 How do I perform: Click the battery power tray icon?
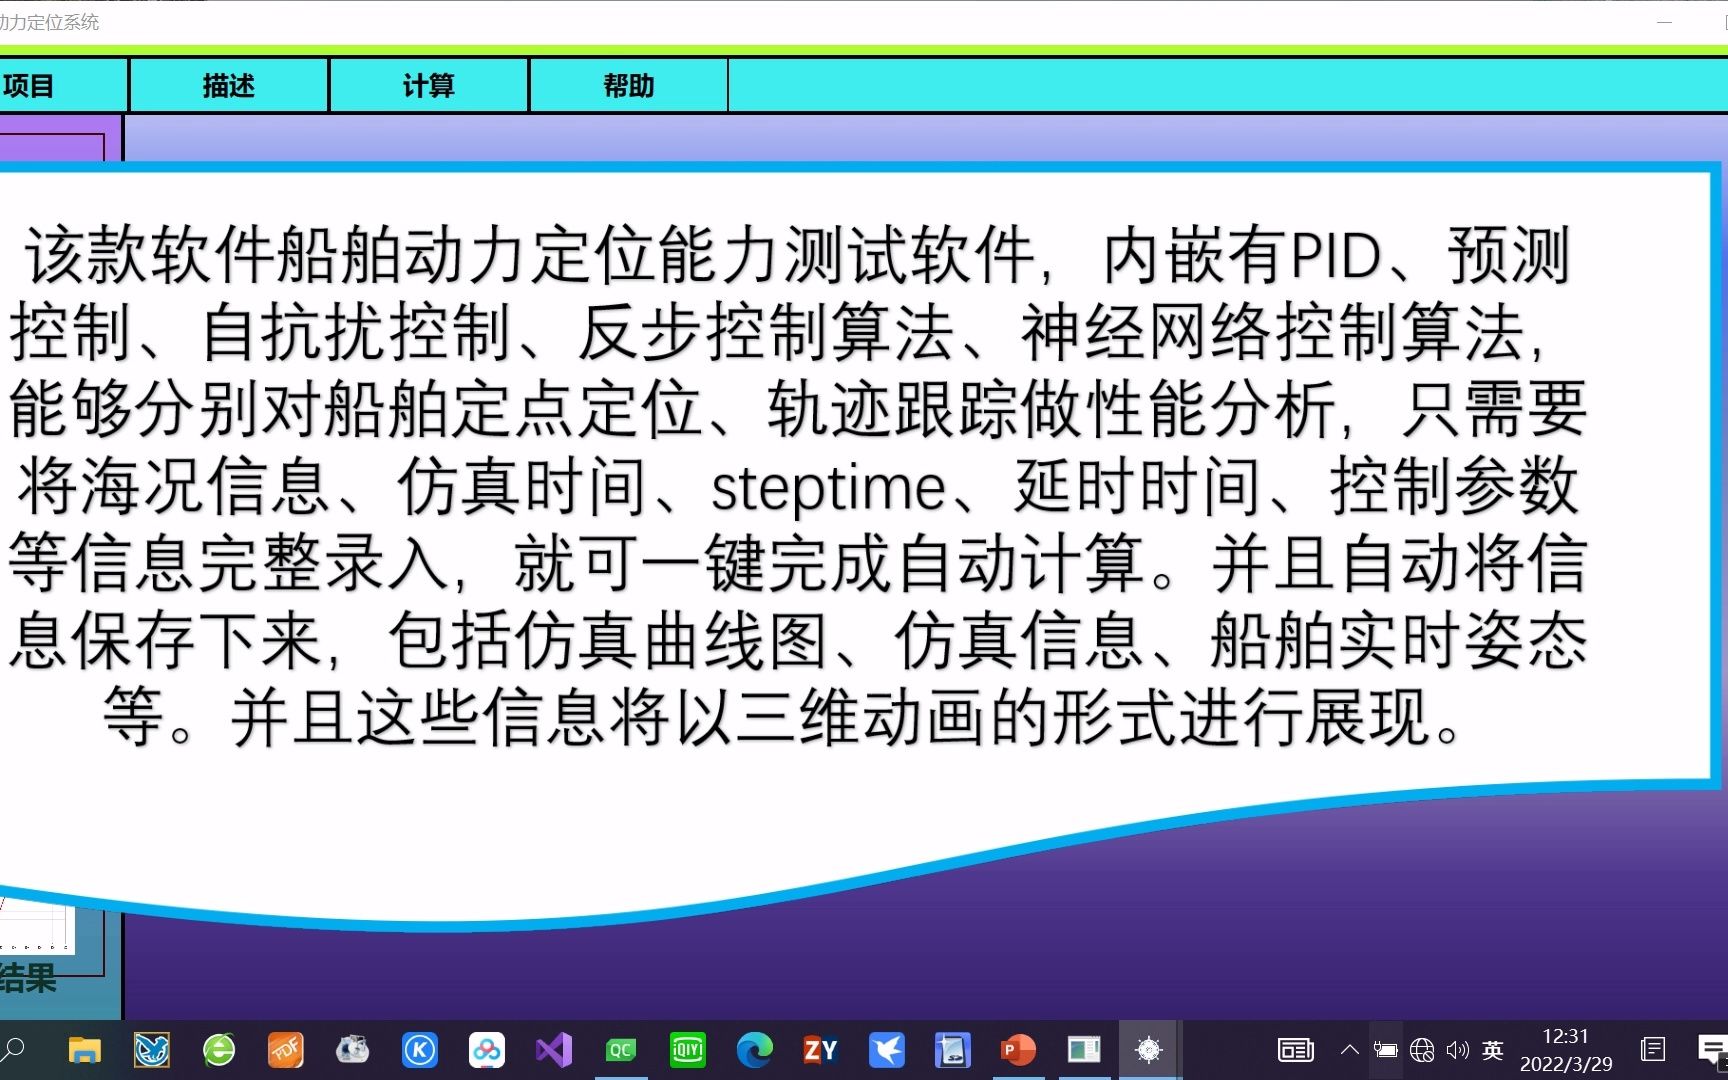coord(1386,1050)
